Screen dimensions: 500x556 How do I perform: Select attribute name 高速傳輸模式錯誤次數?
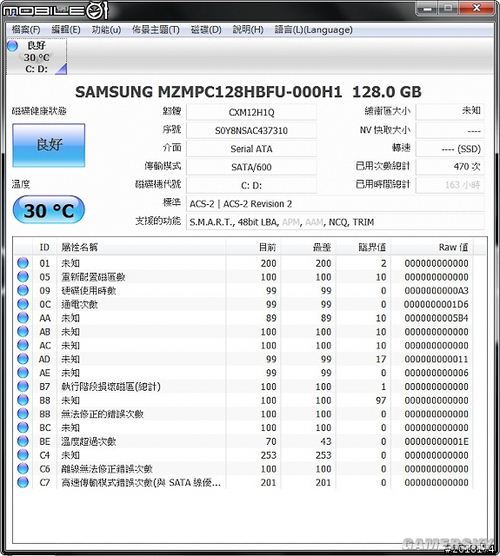pyautogui.click(x=141, y=483)
